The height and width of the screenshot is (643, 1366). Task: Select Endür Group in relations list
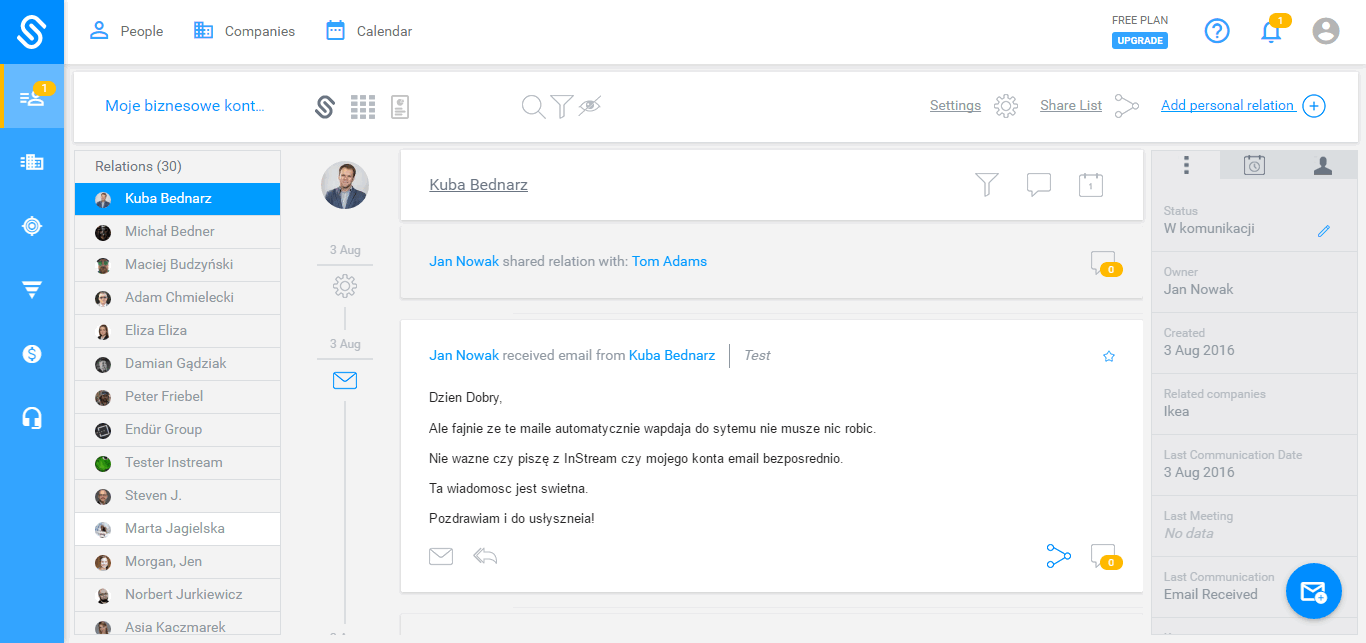tap(178, 430)
